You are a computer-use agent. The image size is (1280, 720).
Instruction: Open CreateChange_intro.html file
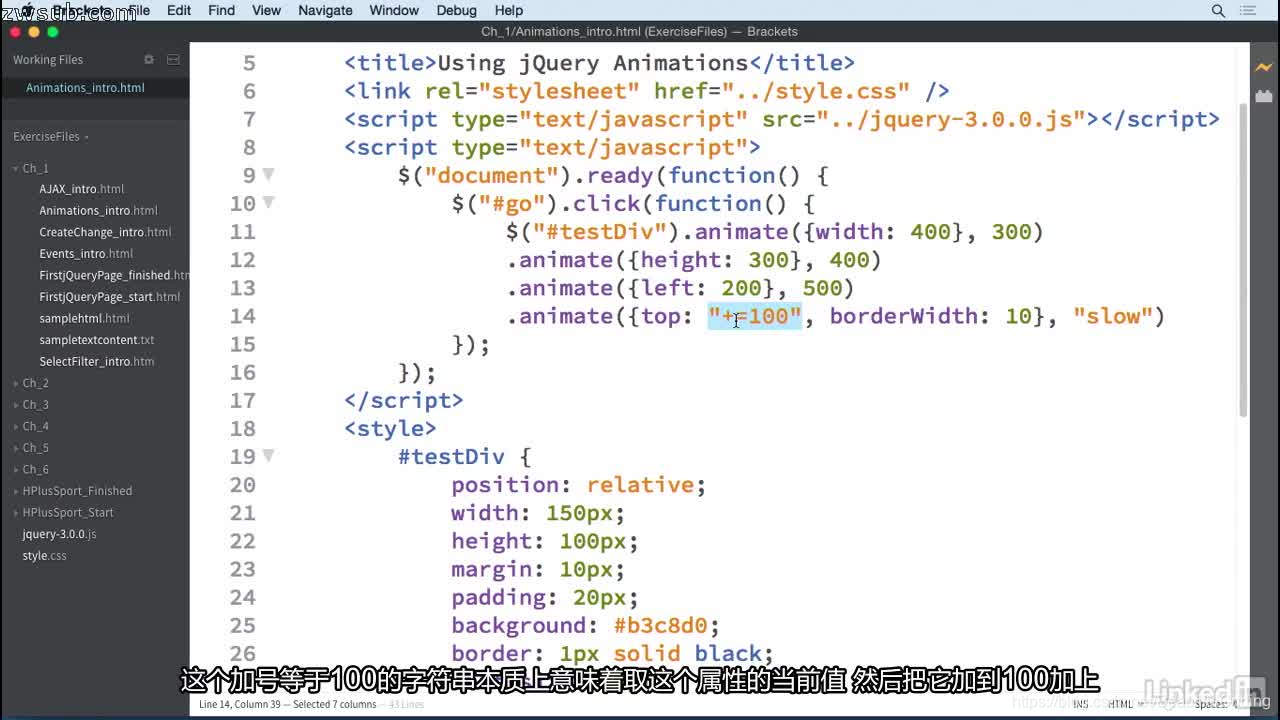click(x=105, y=232)
